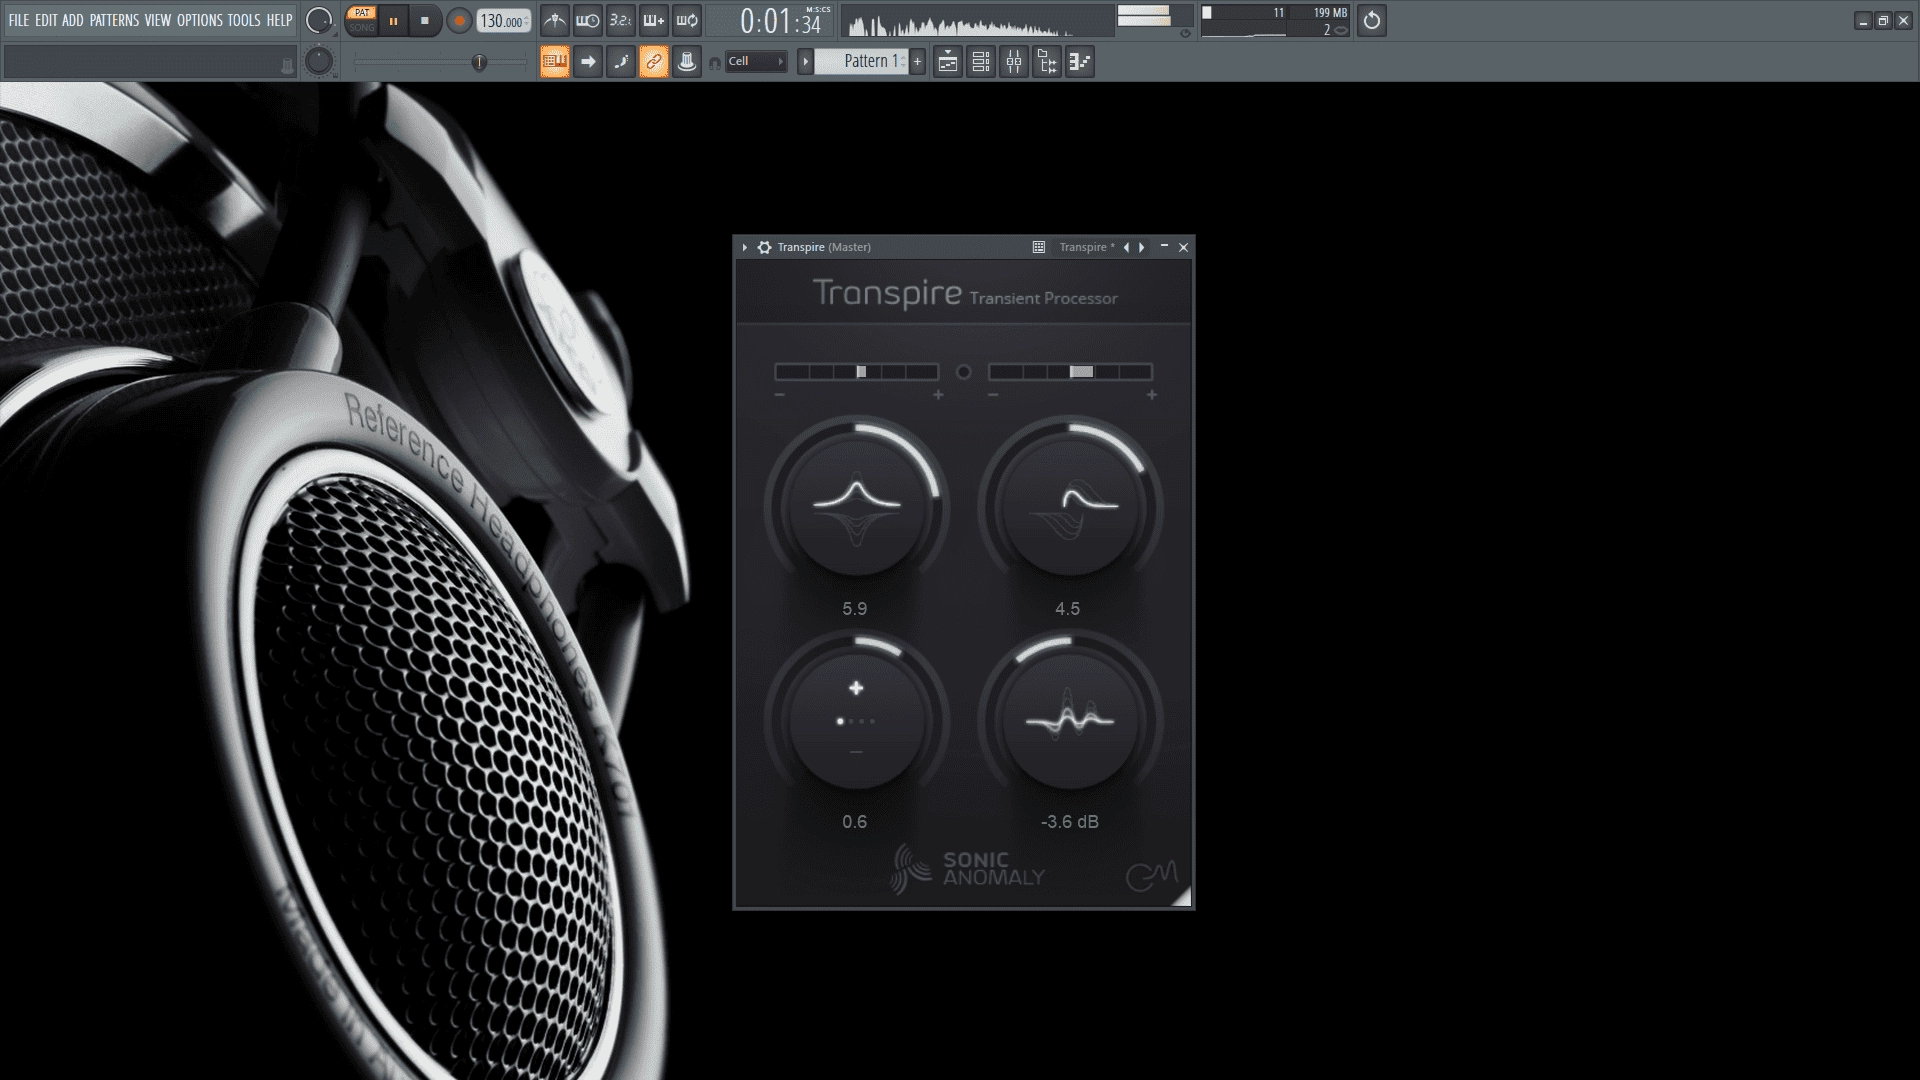Click the CM logo in Transpire
This screenshot has width=1920, height=1080.
point(1151,876)
